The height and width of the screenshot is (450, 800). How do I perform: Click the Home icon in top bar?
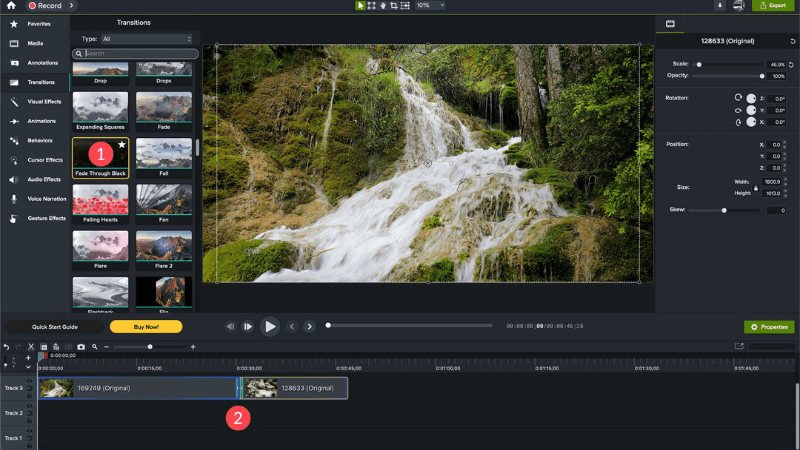coord(11,6)
